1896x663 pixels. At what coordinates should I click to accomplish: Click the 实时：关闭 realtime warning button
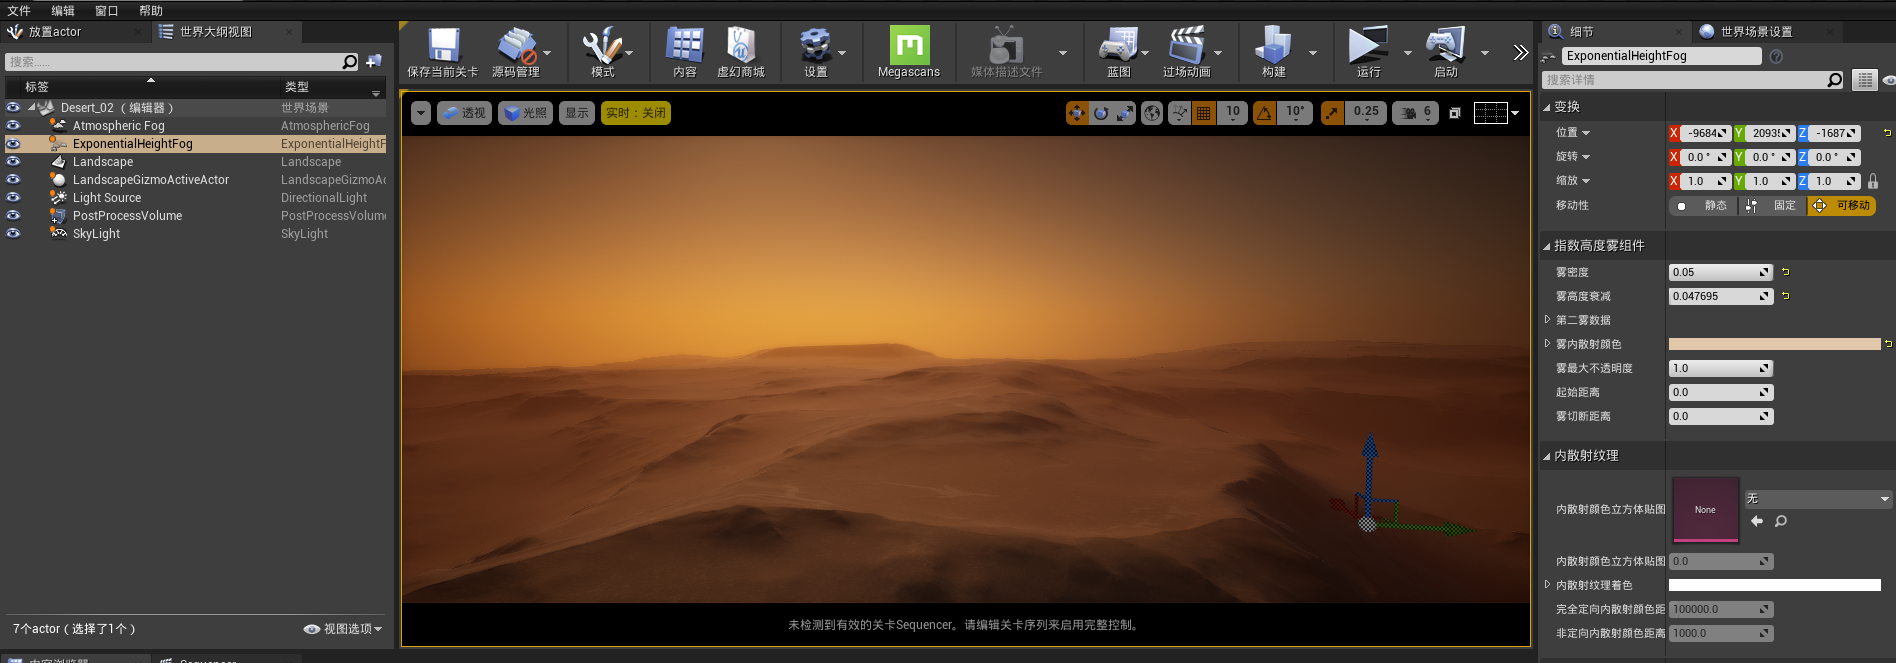636,113
